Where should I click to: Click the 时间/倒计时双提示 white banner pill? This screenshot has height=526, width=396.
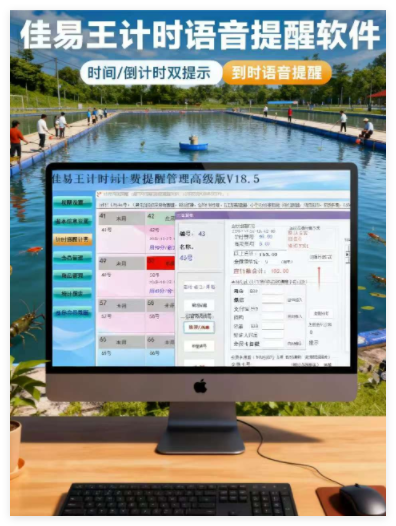tap(151, 73)
